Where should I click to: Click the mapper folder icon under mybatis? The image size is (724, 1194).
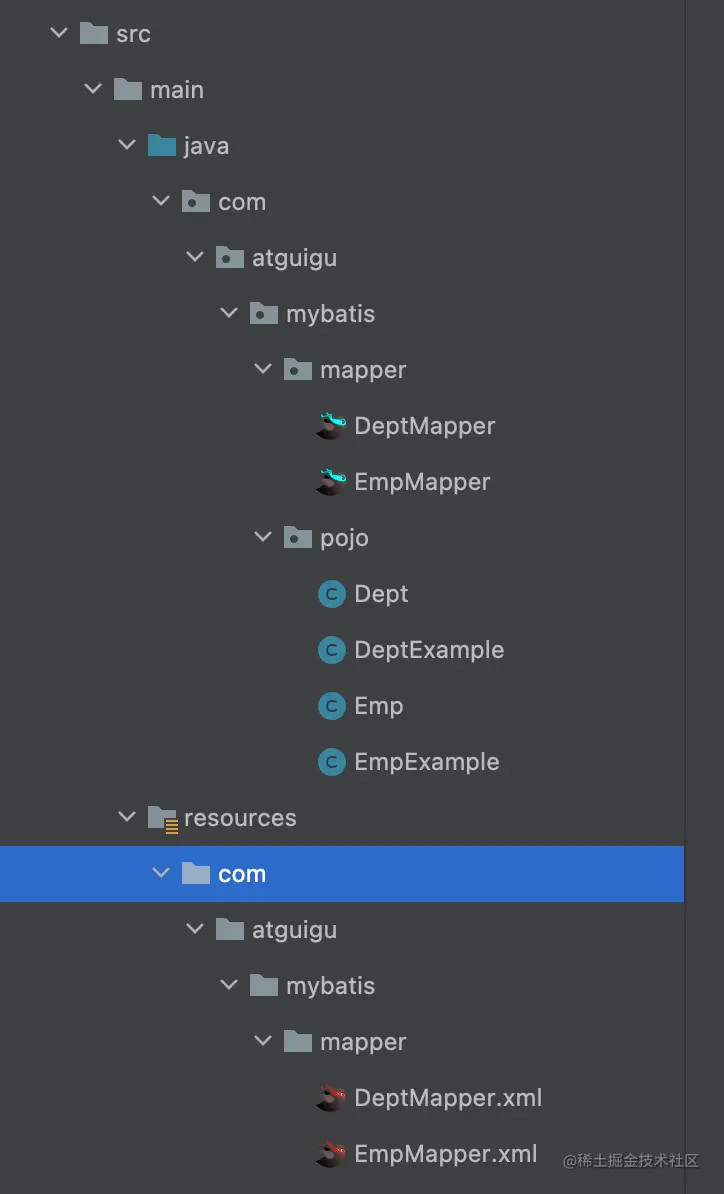click(297, 370)
